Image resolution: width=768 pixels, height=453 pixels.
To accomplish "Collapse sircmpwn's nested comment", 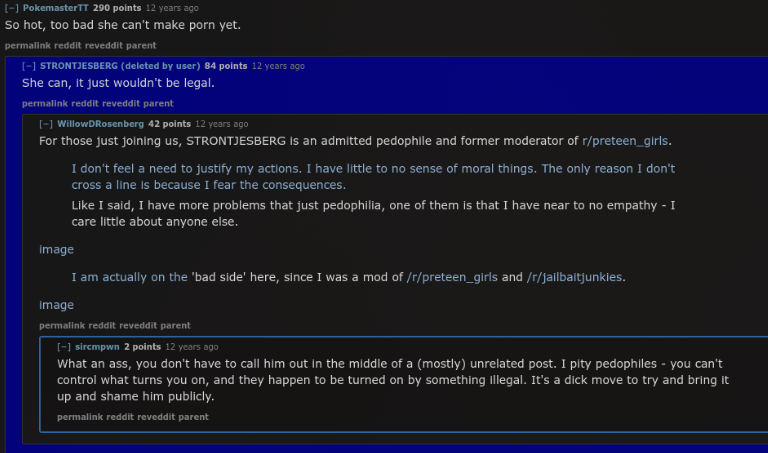I will [x=63, y=347].
